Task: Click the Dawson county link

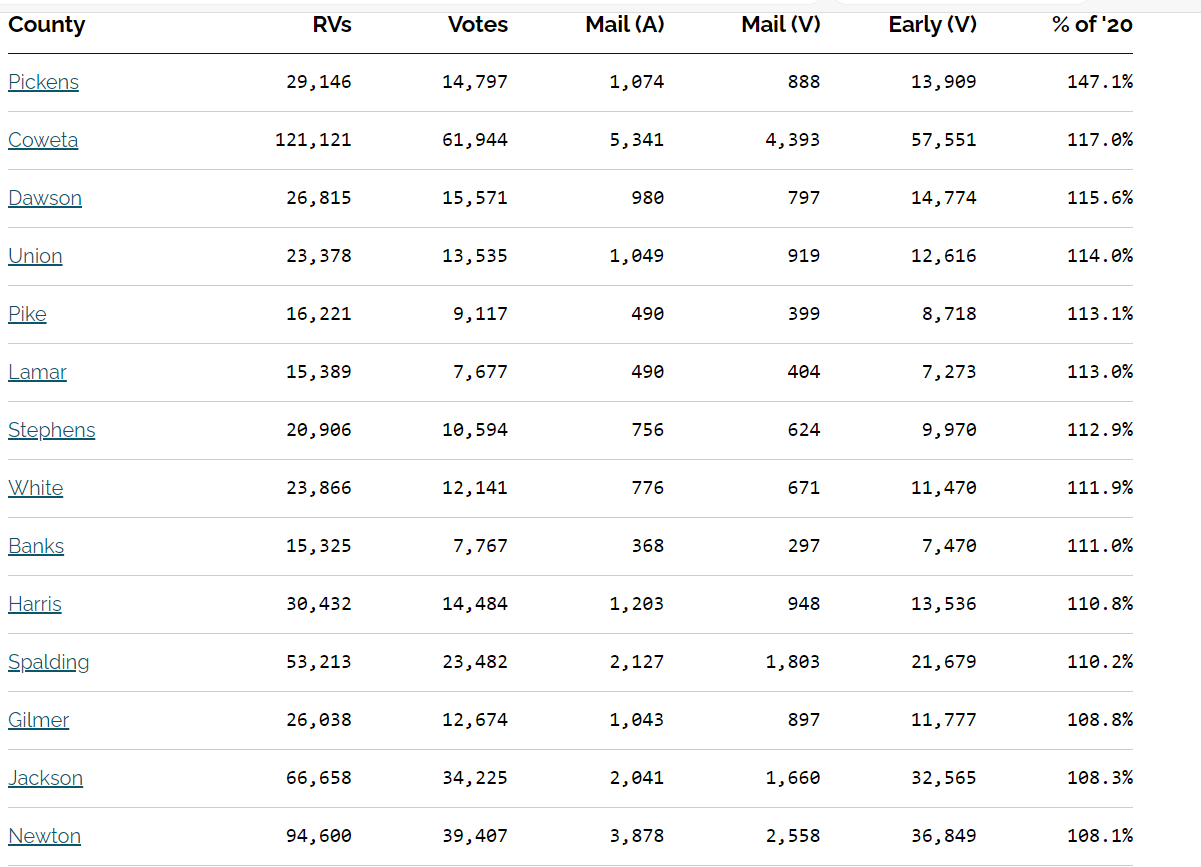Action: tap(45, 198)
